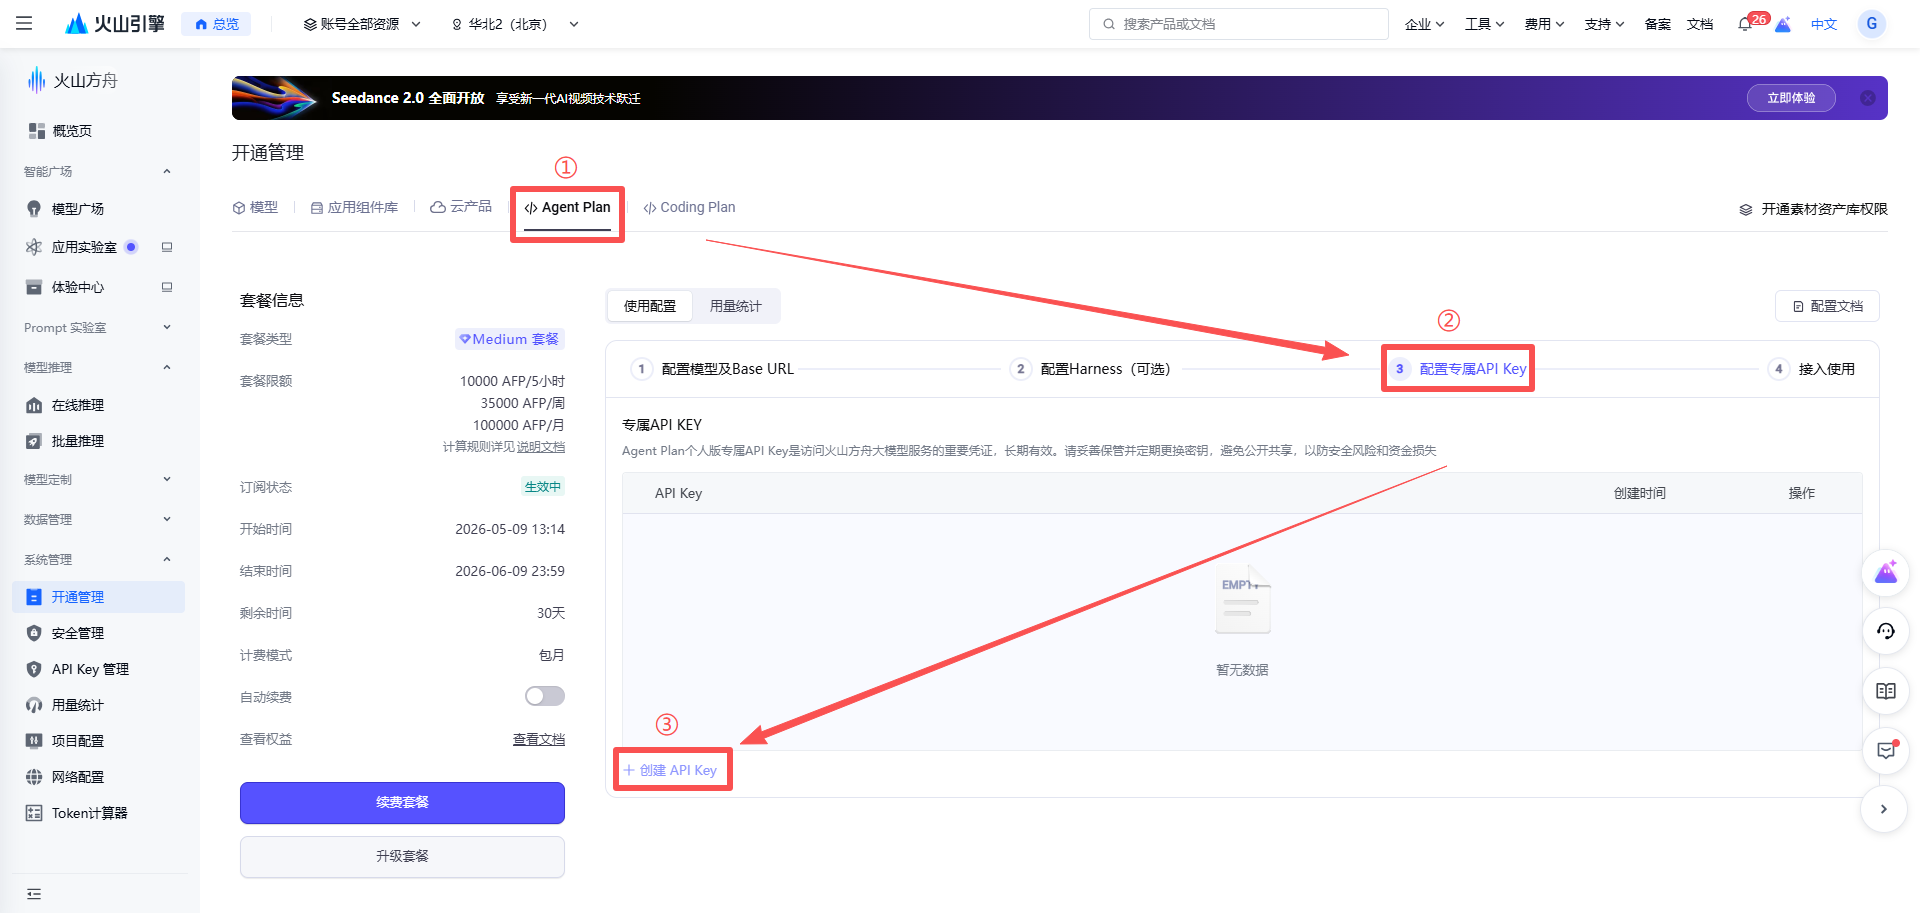Open the 账号全部资源 dropdown
The width and height of the screenshot is (1920, 913).
[x=362, y=24]
